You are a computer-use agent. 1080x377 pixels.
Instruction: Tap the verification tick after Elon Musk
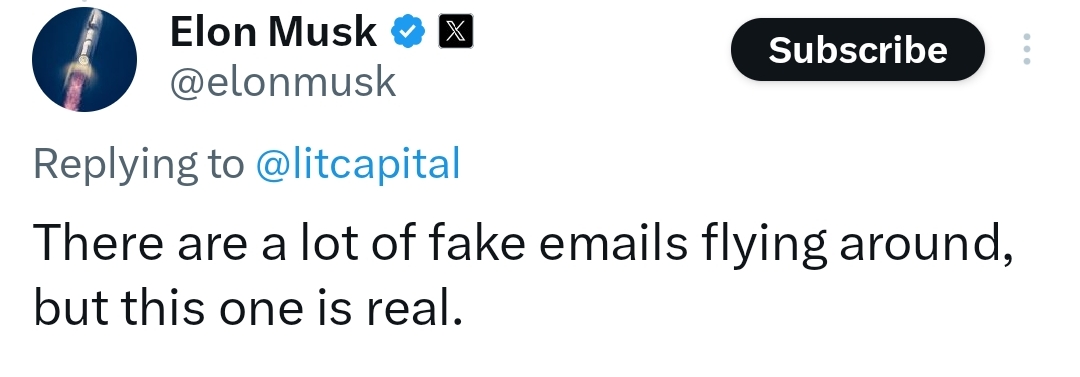pos(408,32)
